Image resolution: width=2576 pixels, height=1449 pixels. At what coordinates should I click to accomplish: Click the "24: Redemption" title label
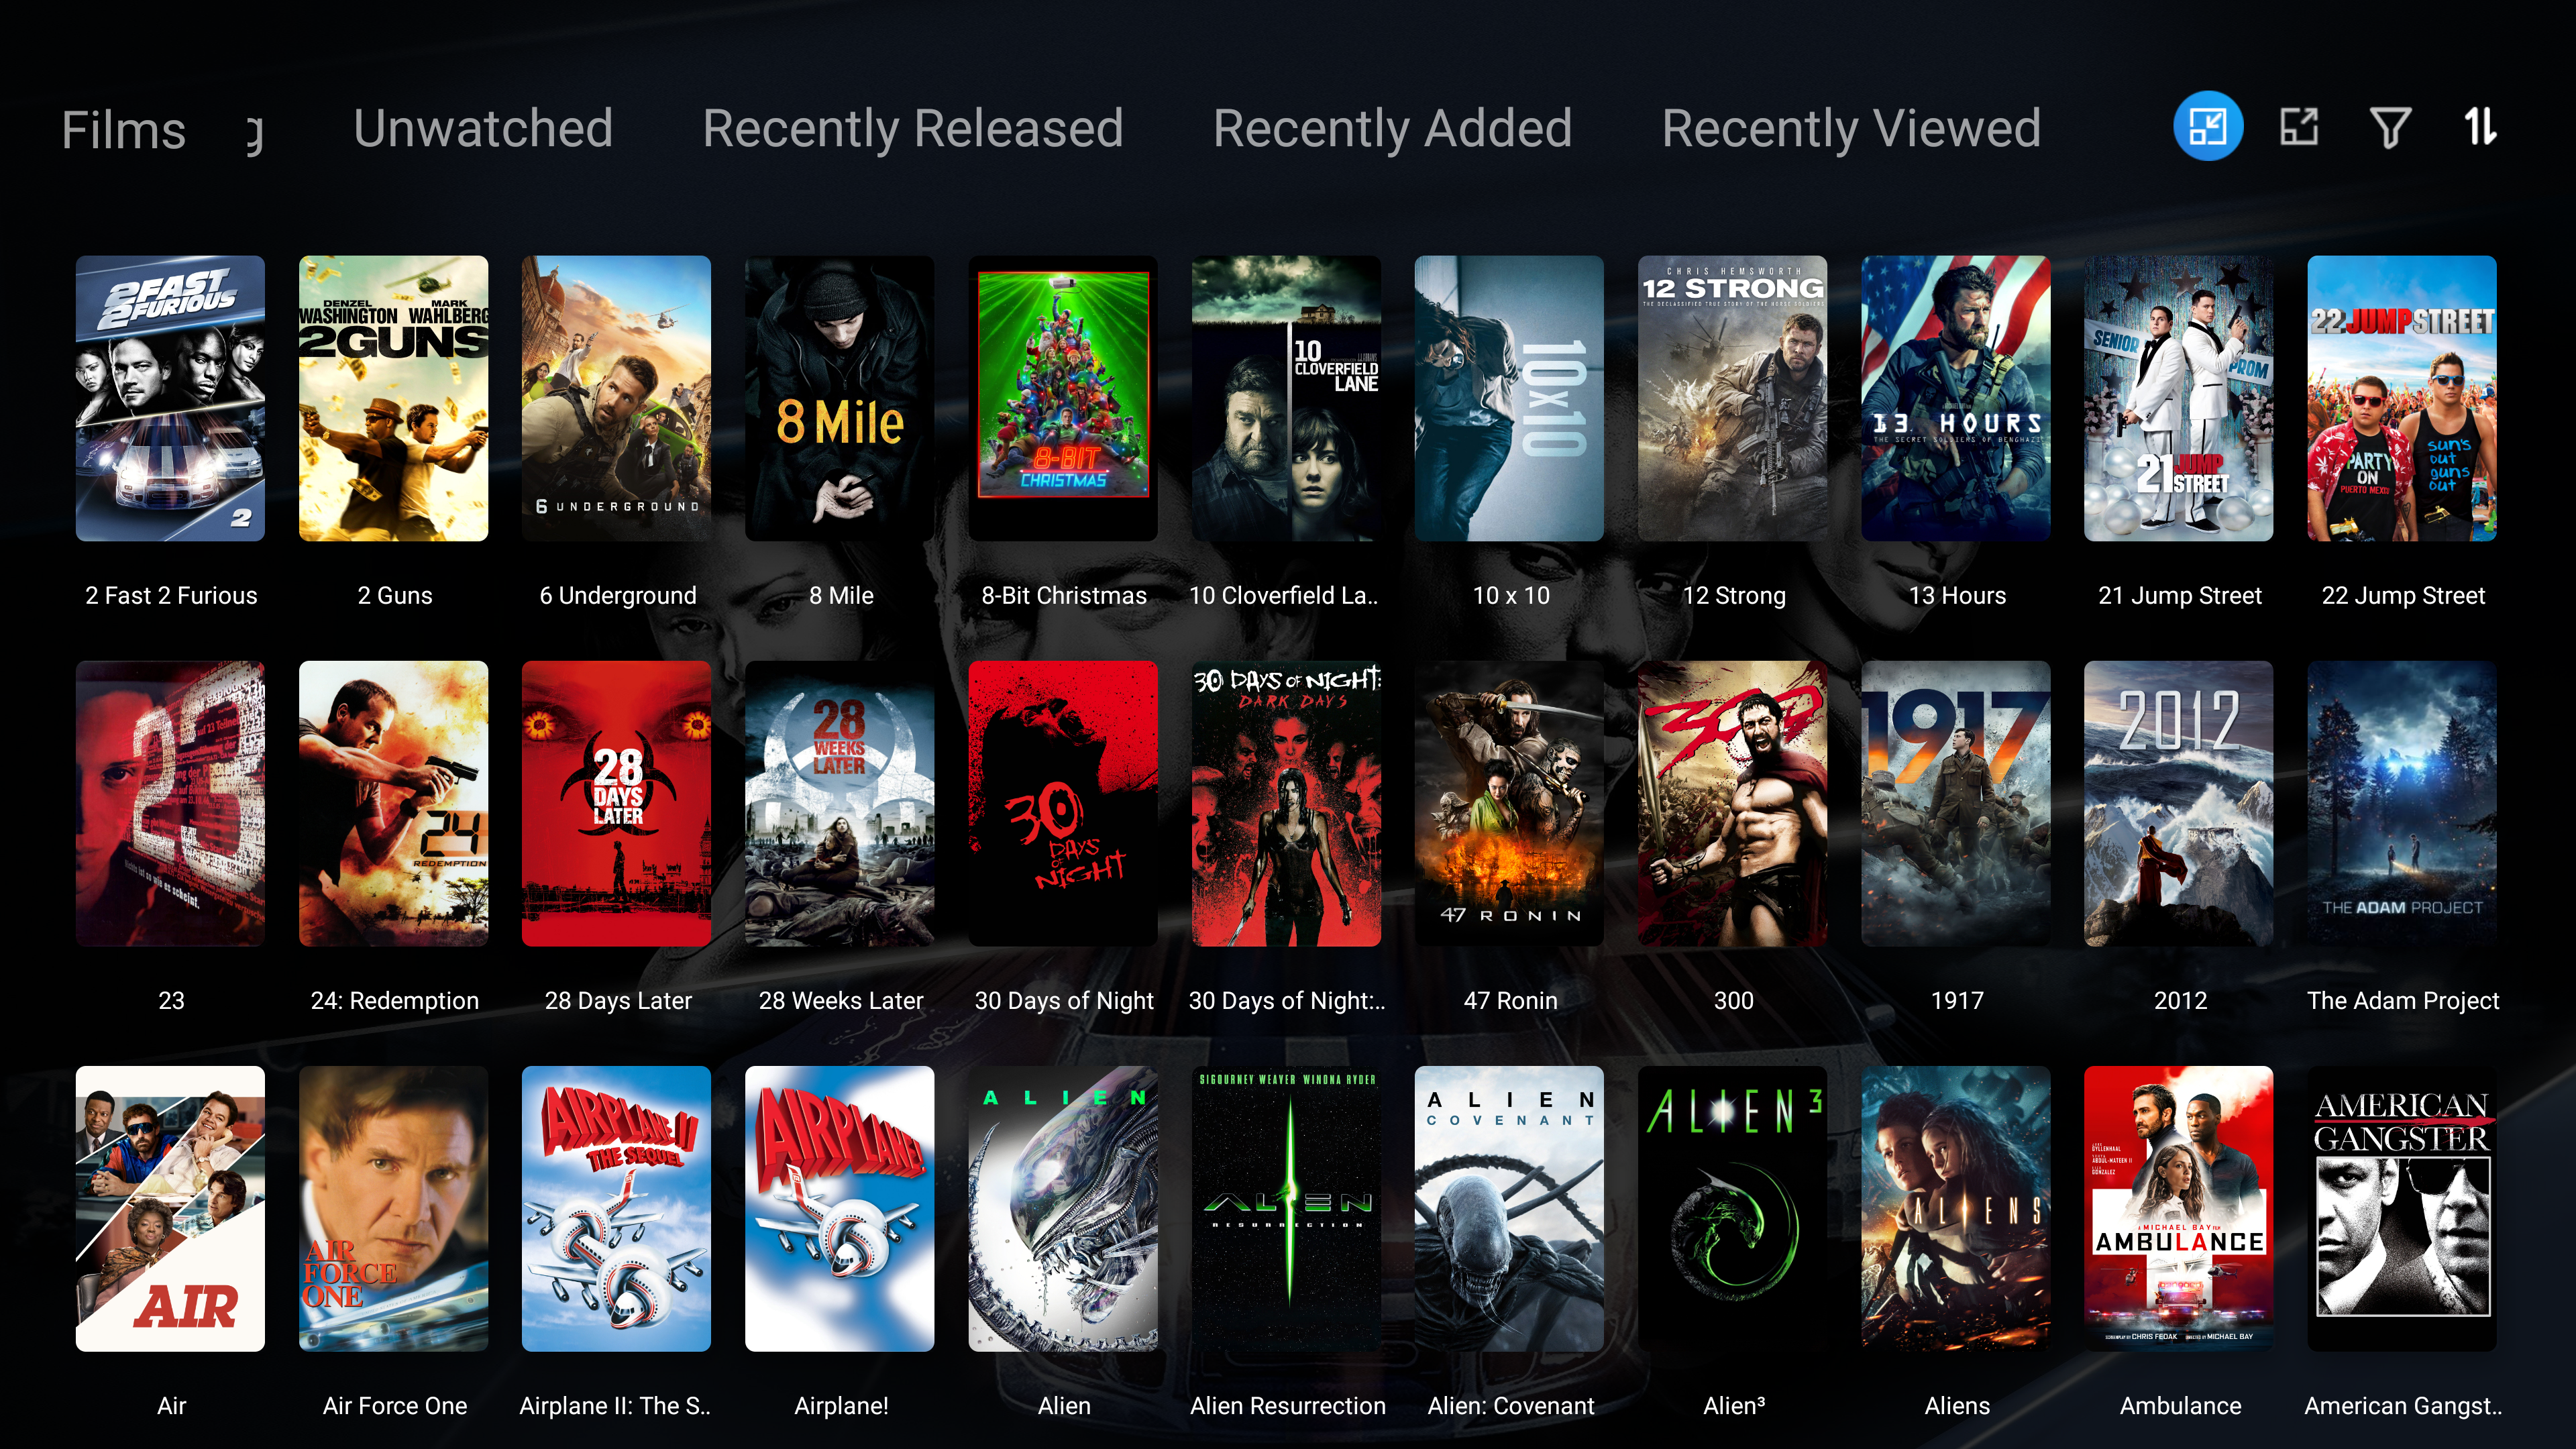[x=395, y=1001]
